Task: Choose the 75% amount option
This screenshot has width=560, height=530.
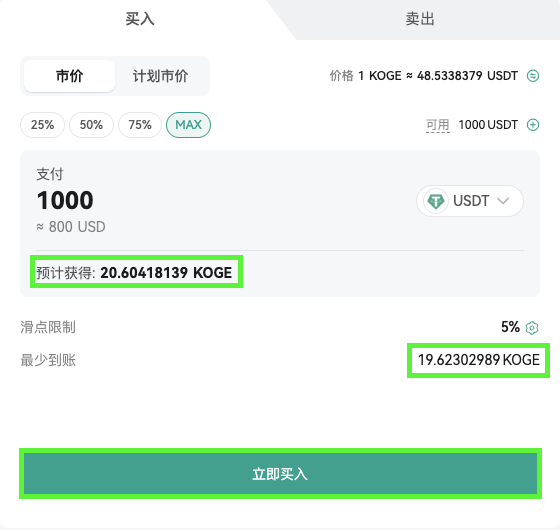Action: pyautogui.click(x=140, y=125)
